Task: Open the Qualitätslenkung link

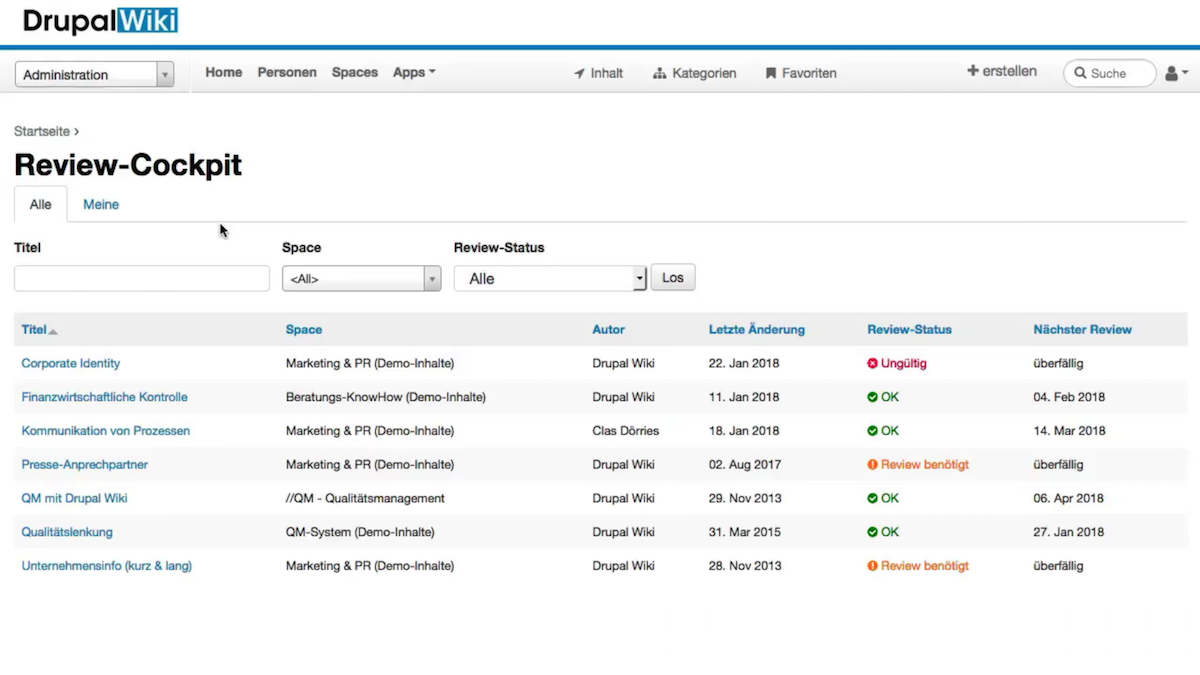Action: (x=67, y=532)
